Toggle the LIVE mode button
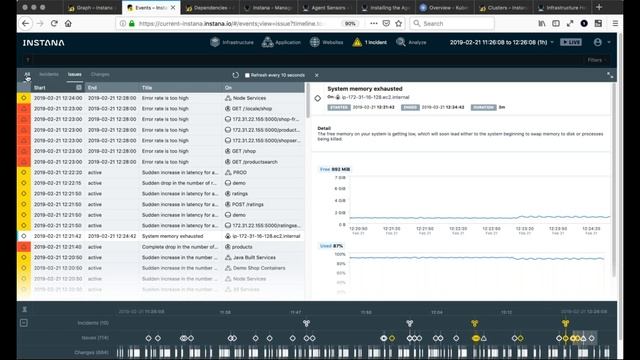 [x=571, y=42]
